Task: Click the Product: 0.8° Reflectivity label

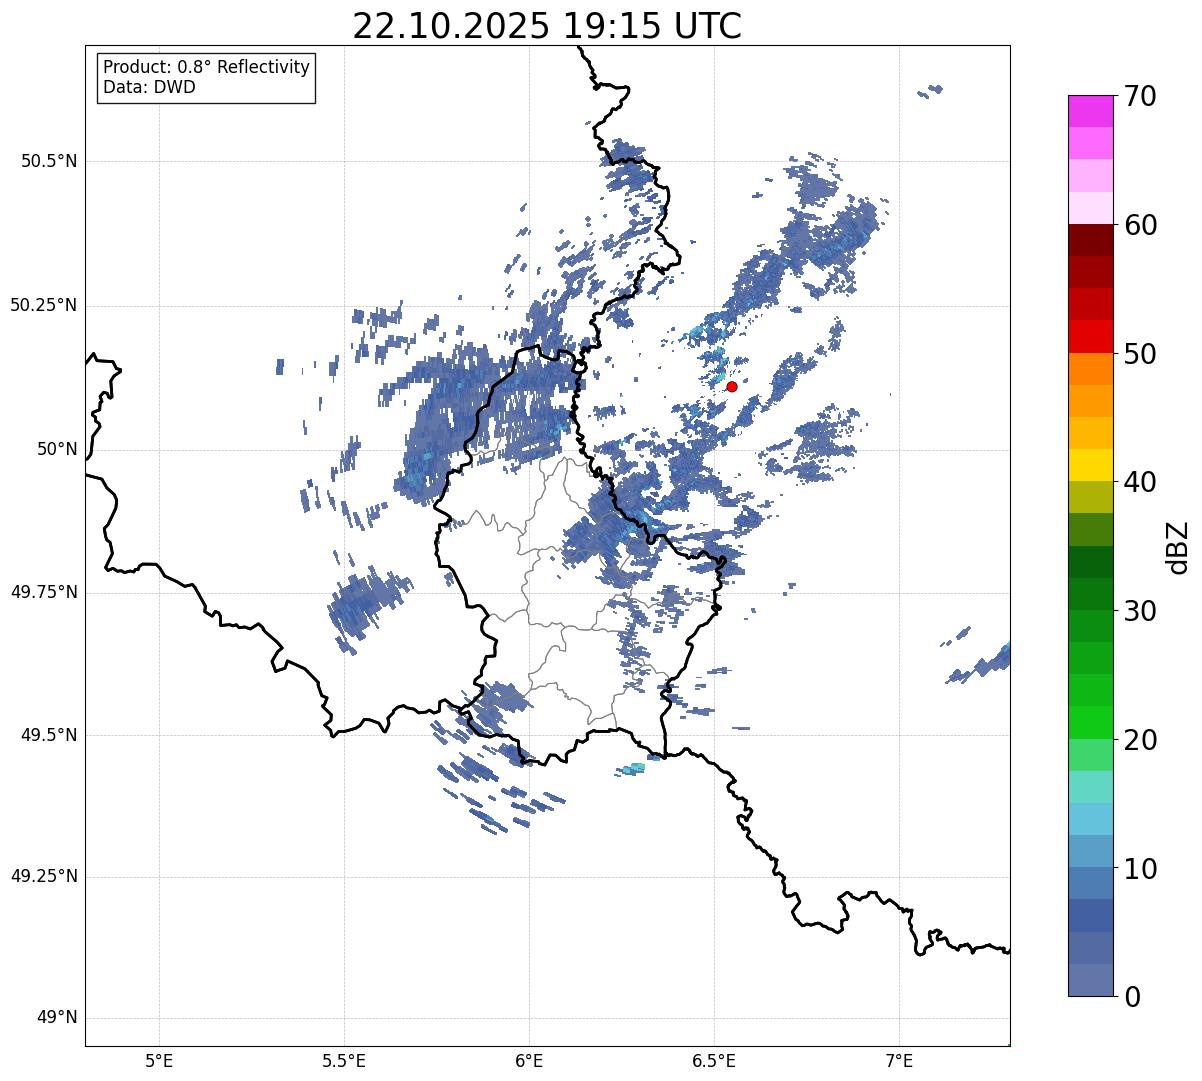Action: click(206, 67)
